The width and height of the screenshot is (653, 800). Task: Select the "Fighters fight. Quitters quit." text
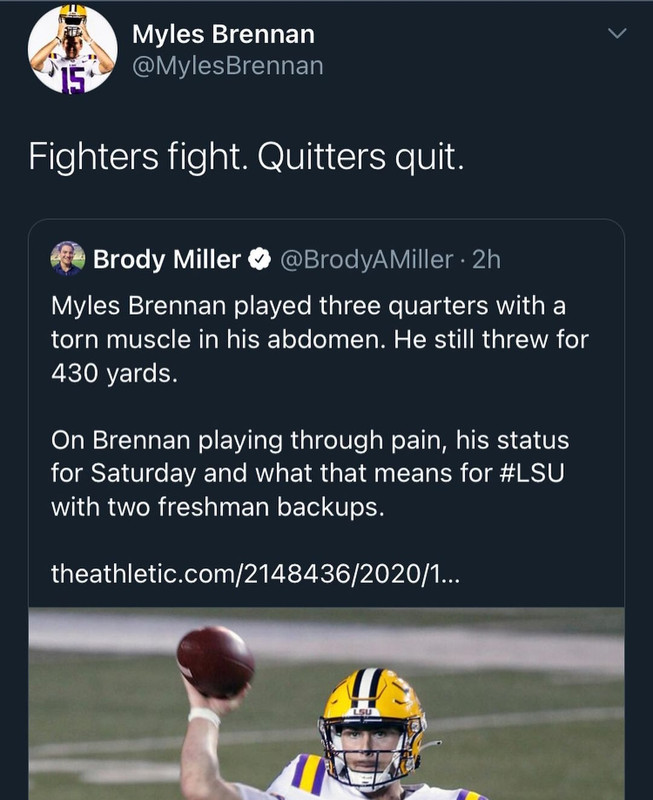(x=245, y=157)
